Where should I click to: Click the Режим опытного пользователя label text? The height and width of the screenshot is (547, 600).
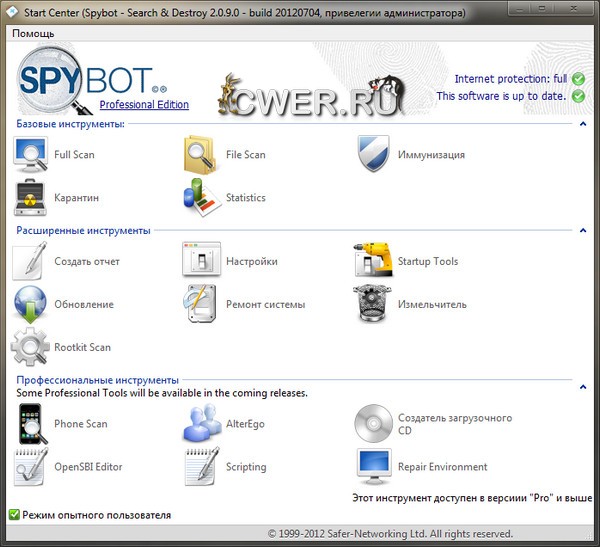click(x=96, y=515)
